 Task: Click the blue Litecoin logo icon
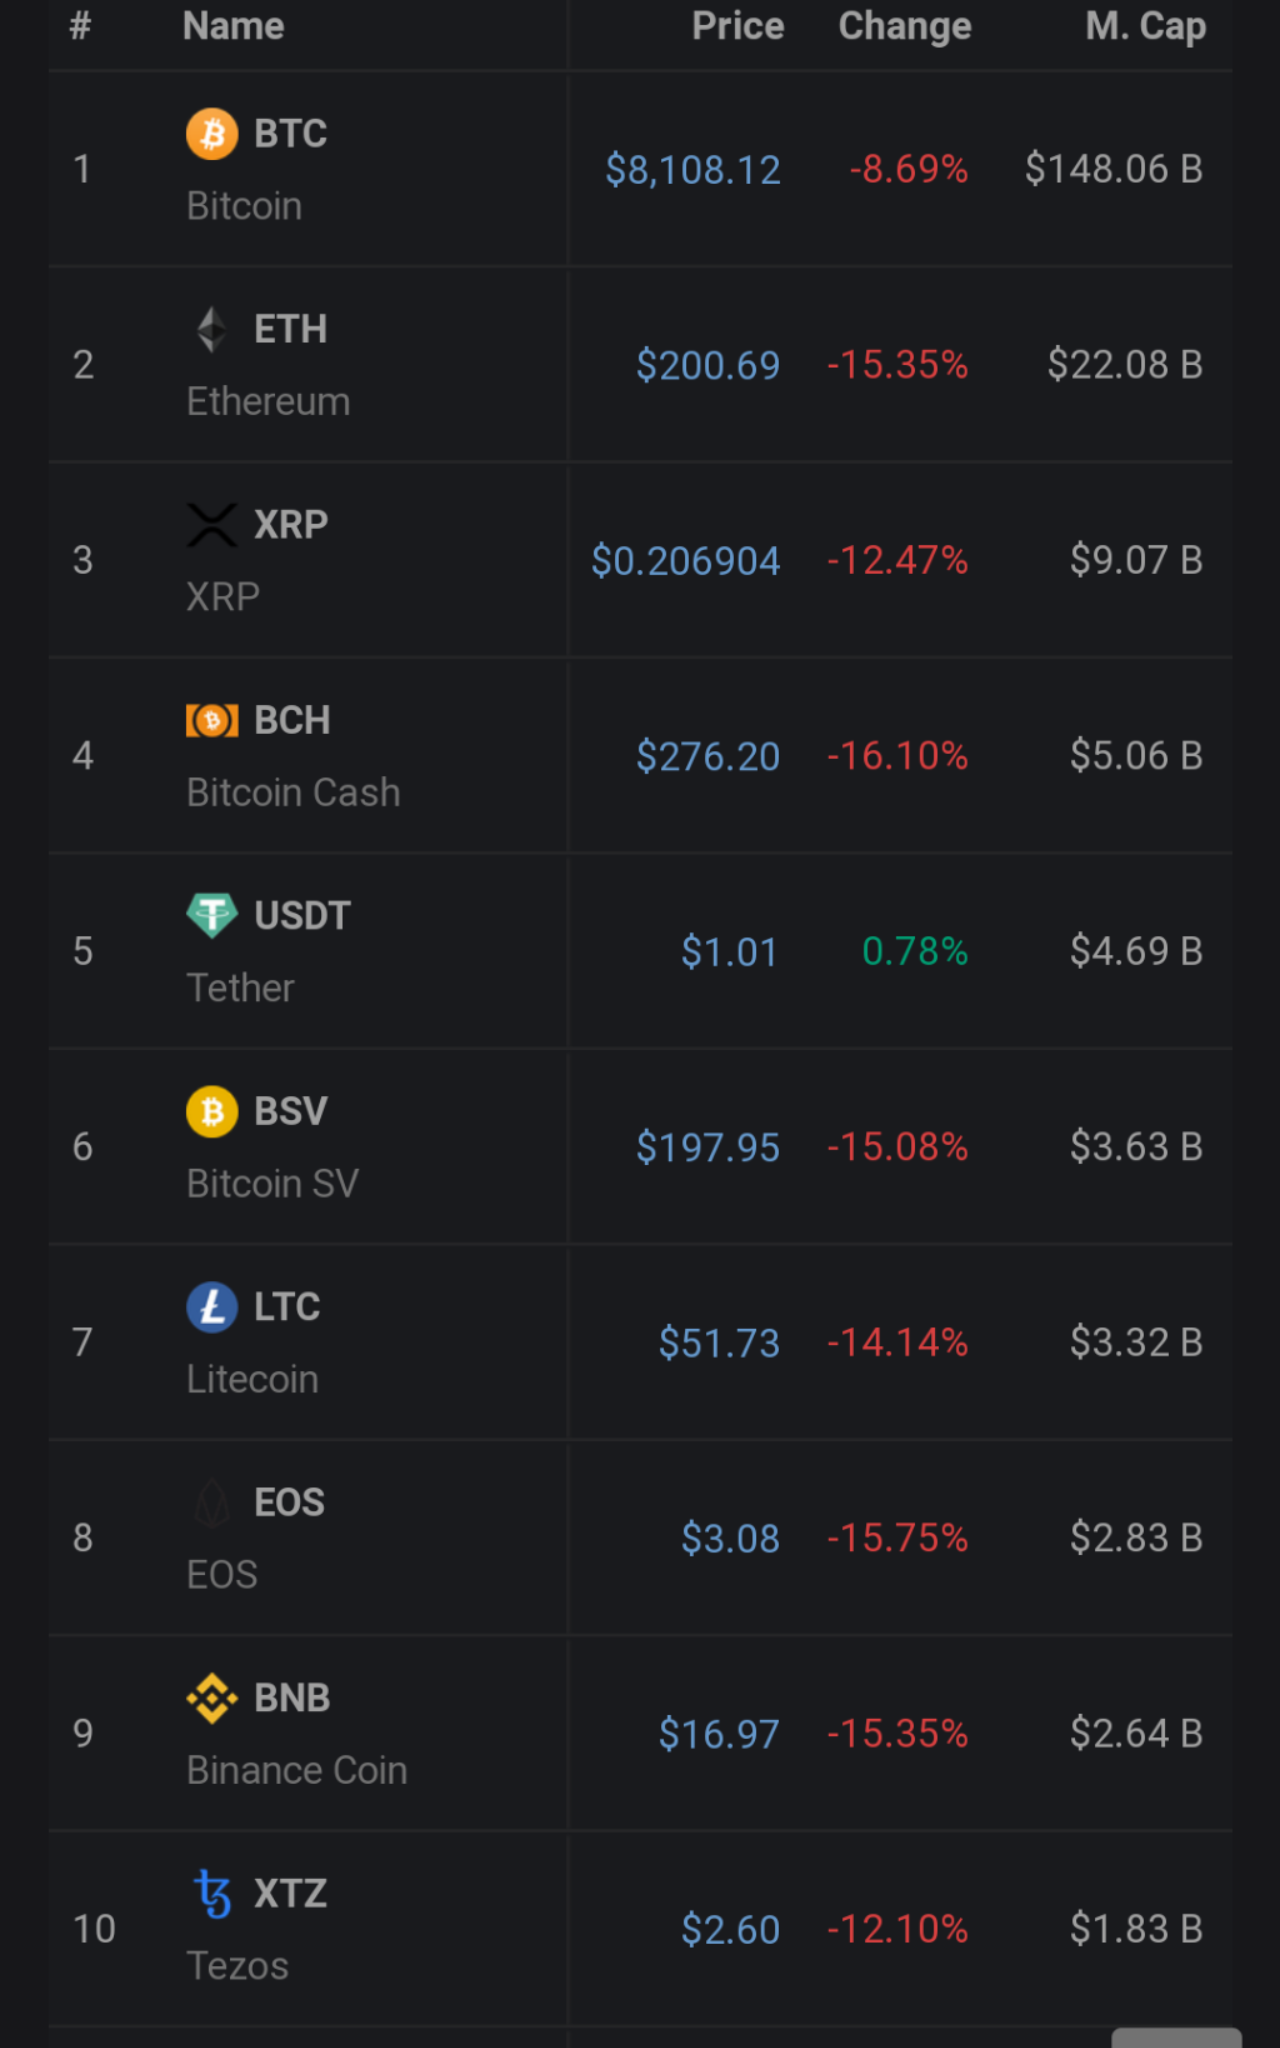click(212, 1307)
